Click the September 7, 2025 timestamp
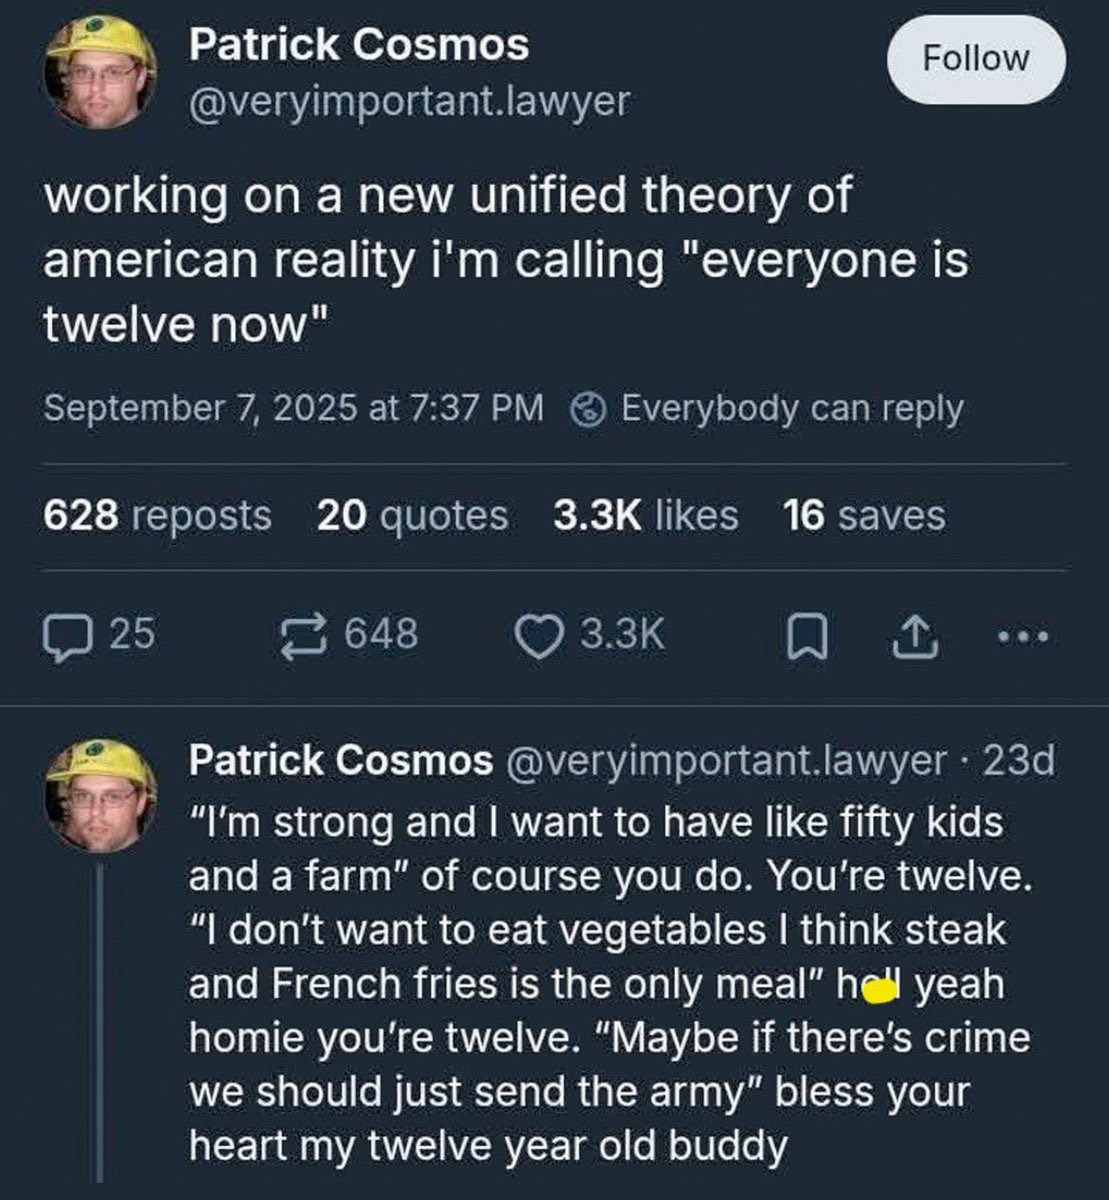This screenshot has height=1200, width=1109. 294,408
